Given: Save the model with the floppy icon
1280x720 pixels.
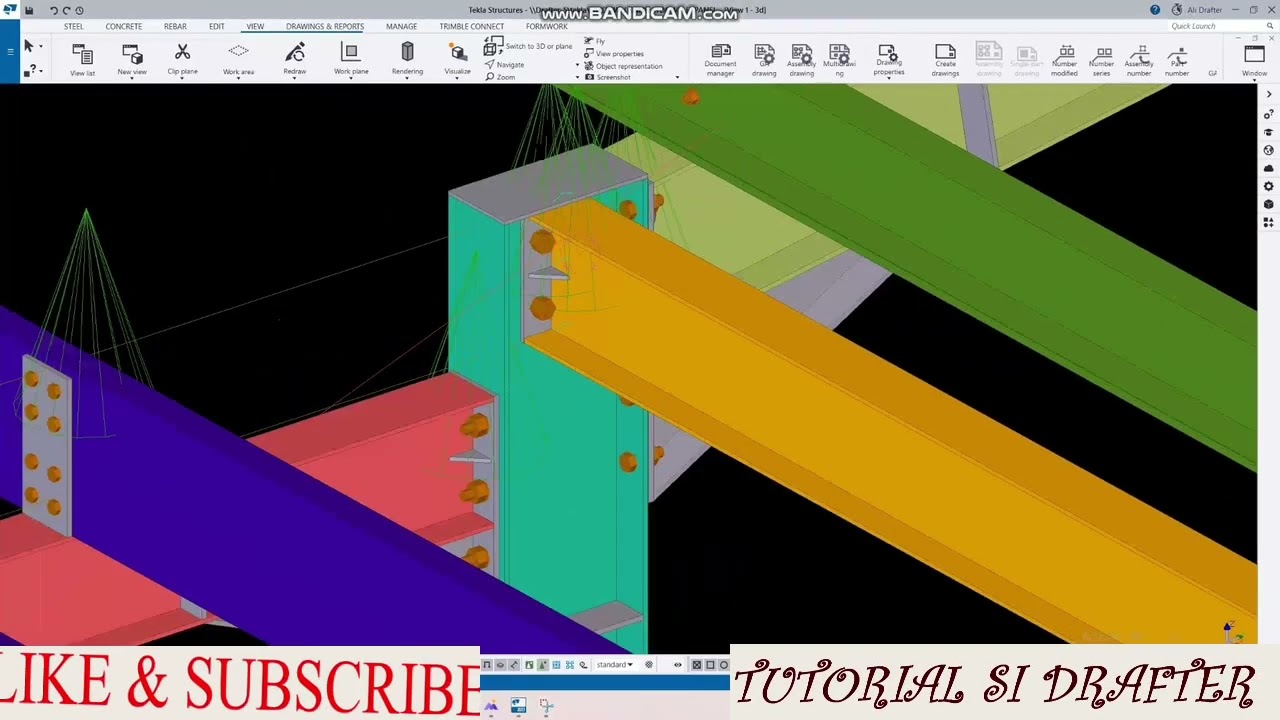Looking at the screenshot, I should (x=29, y=10).
